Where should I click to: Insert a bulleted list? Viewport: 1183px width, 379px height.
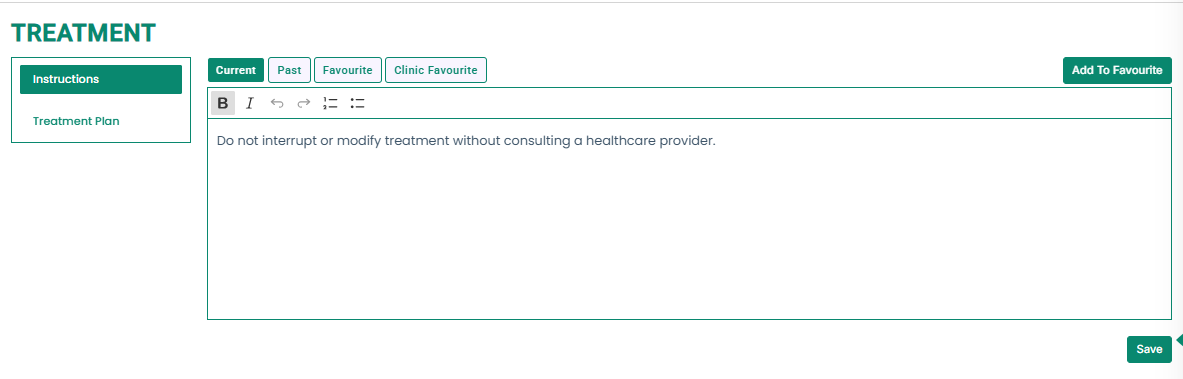click(358, 103)
